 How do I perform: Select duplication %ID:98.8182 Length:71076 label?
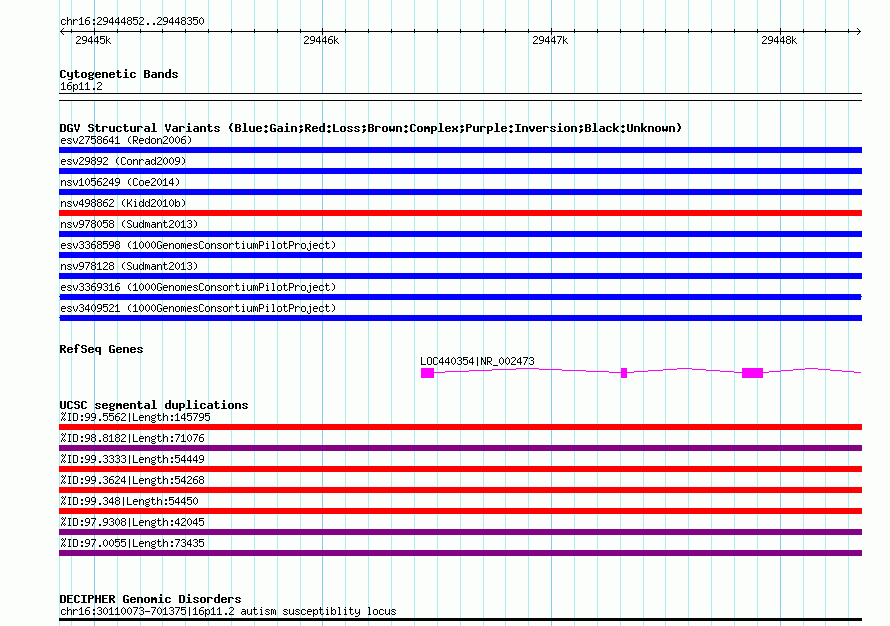click(x=132, y=438)
